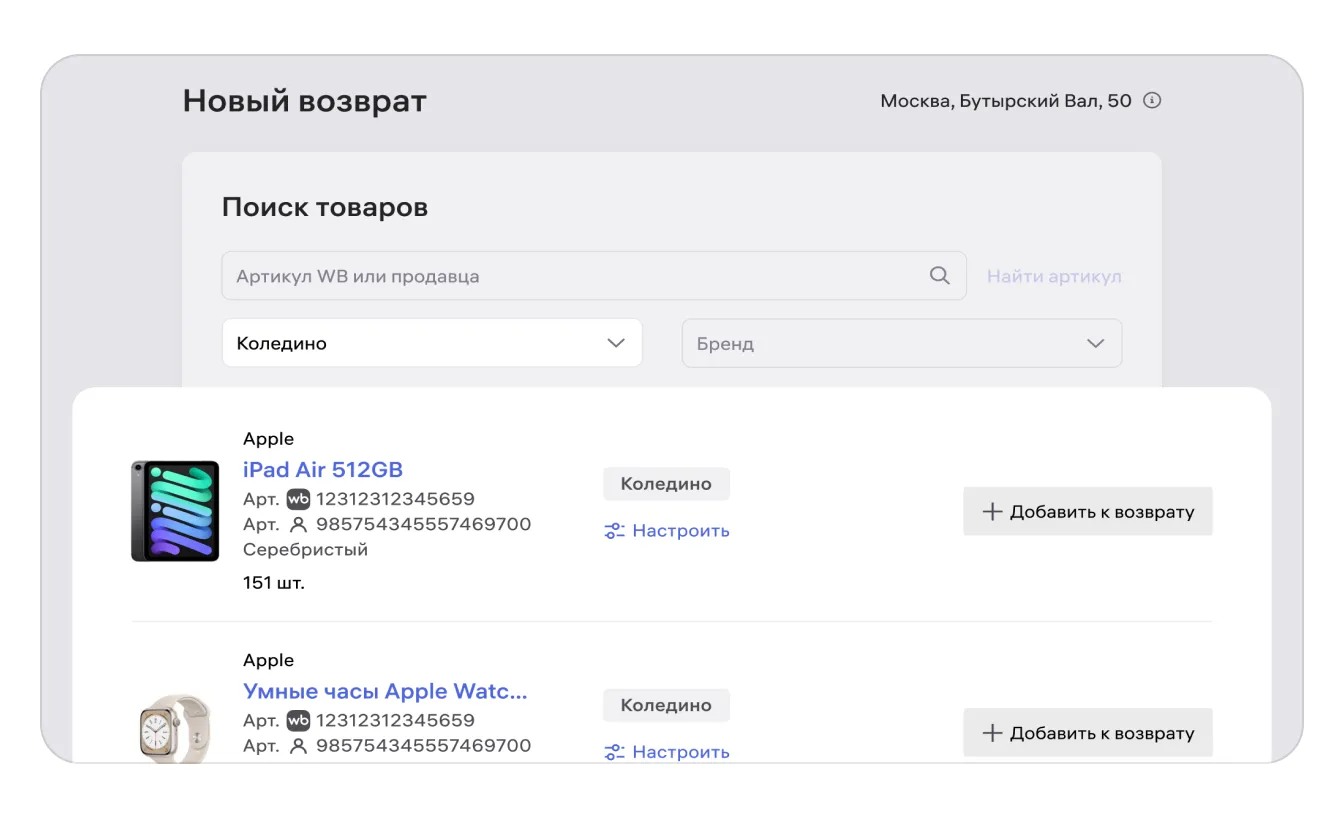Expand the Бренд dropdown

pos(900,343)
